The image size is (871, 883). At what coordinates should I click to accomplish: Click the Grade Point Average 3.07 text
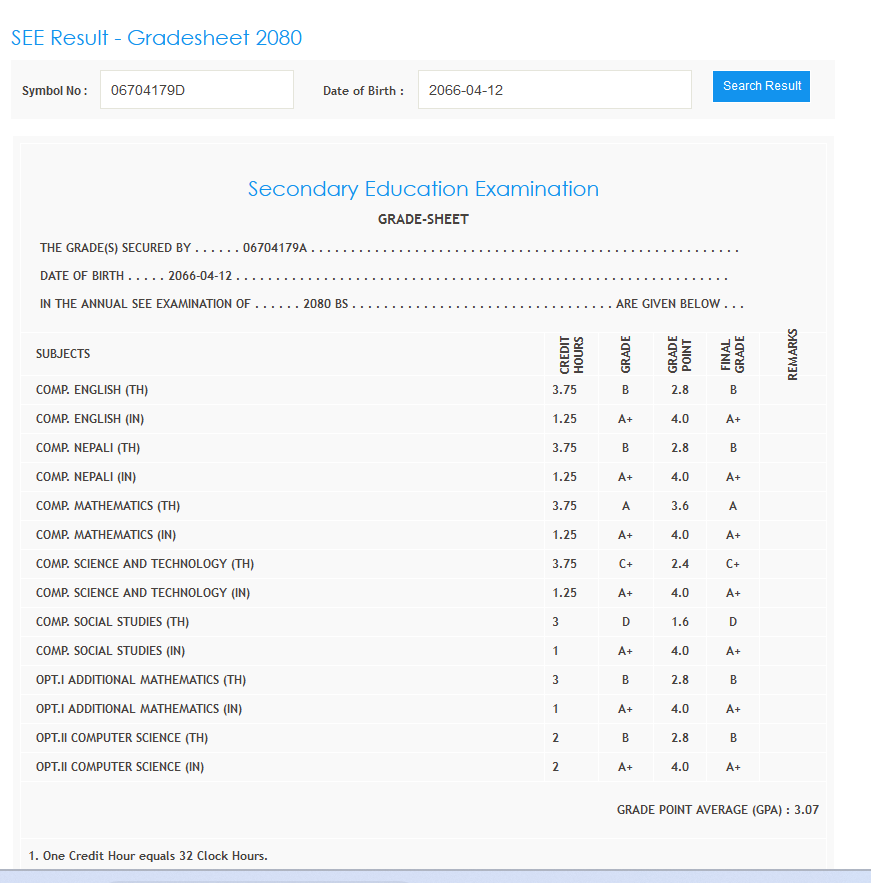[717, 810]
